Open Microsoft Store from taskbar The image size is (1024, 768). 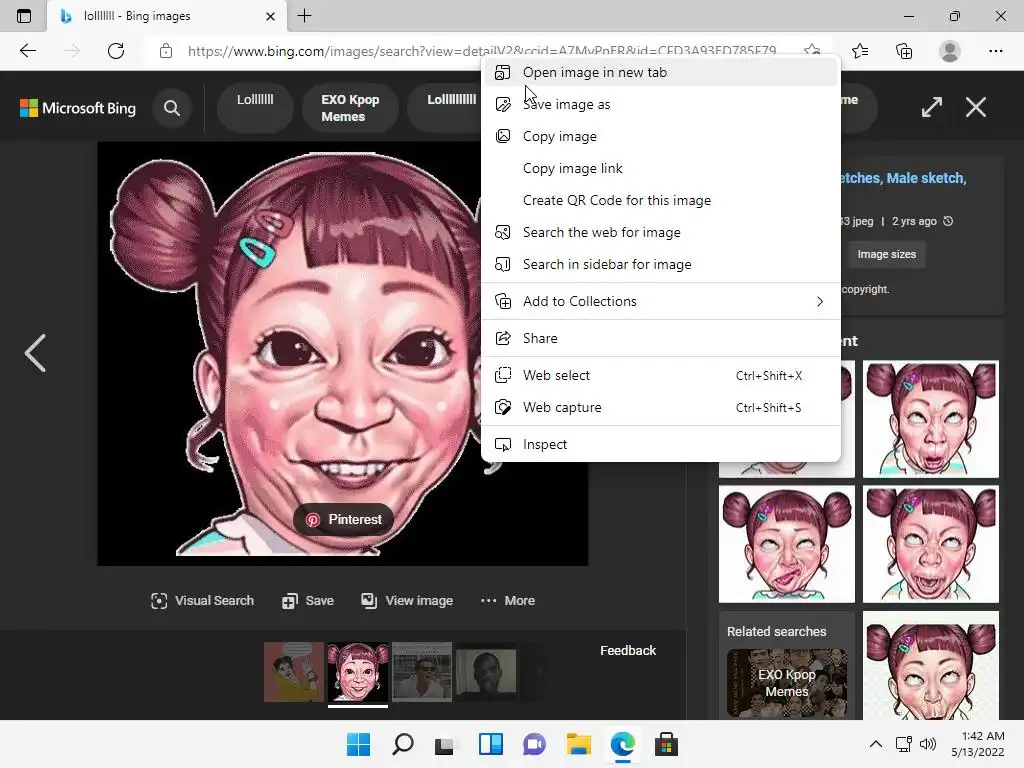(666, 744)
